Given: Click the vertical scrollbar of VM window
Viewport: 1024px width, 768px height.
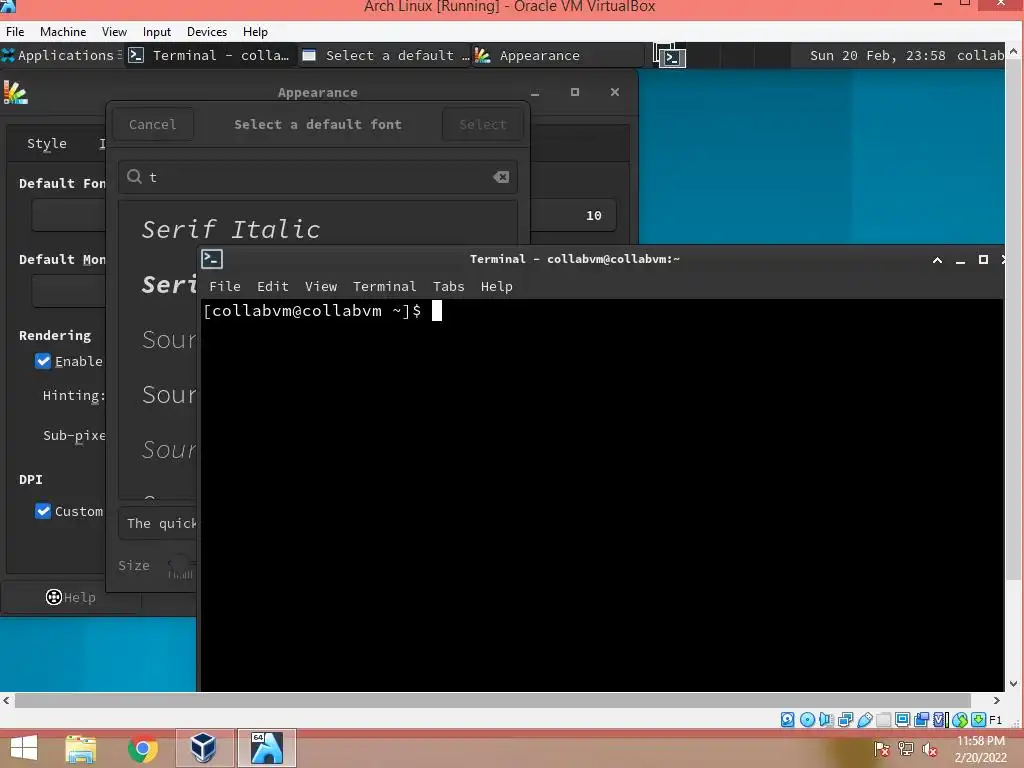Looking at the screenshot, I should click(x=1013, y=318).
